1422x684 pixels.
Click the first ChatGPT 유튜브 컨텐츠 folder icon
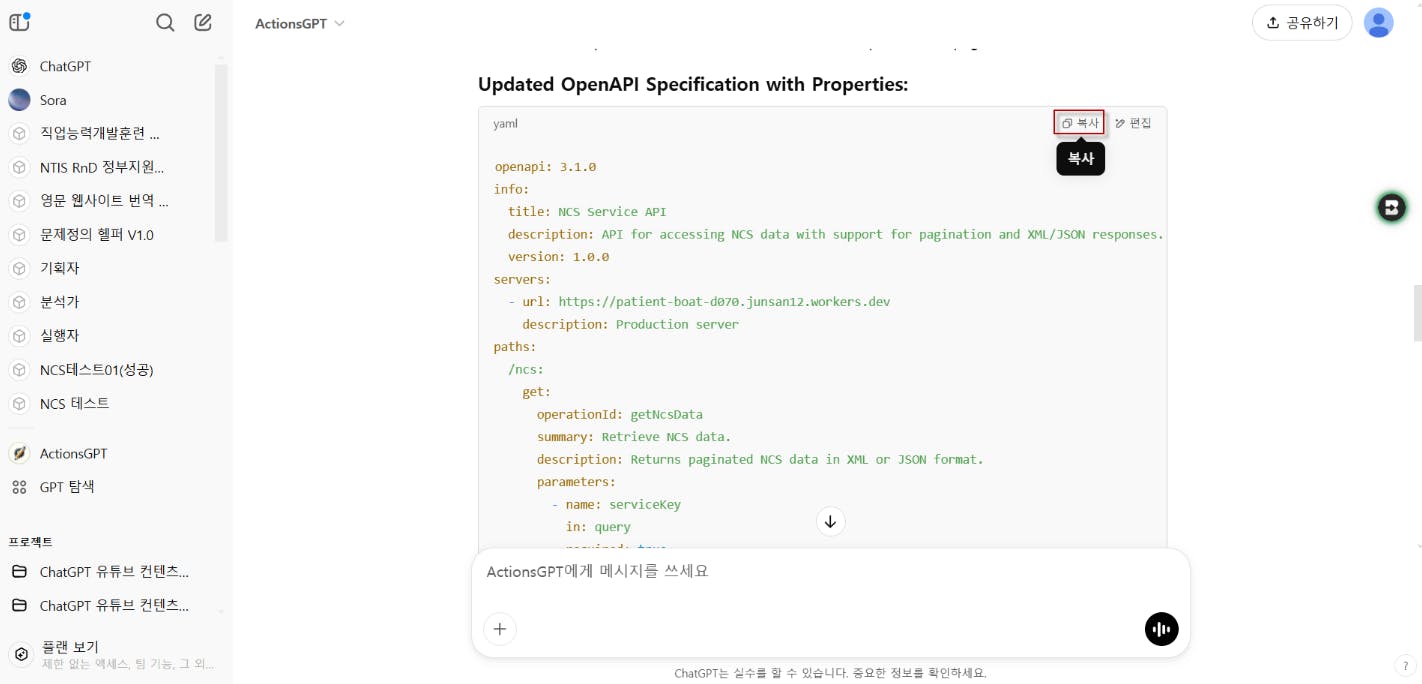(x=19, y=572)
